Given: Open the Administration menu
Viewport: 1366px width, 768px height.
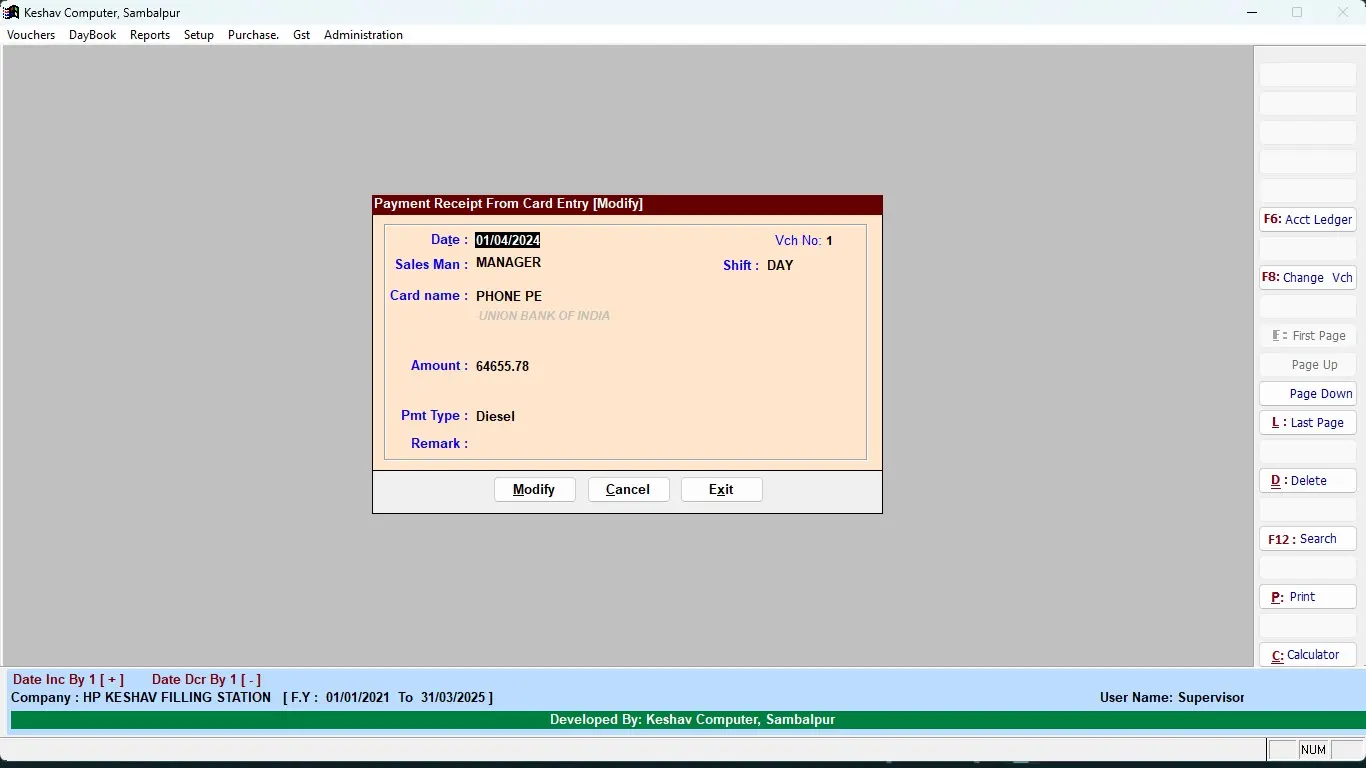Looking at the screenshot, I should 363,35.
